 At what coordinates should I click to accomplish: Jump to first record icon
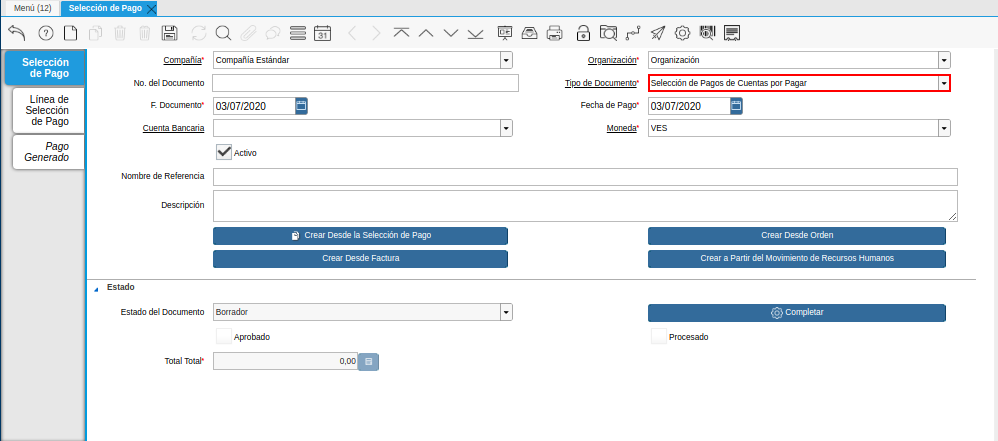401,33
